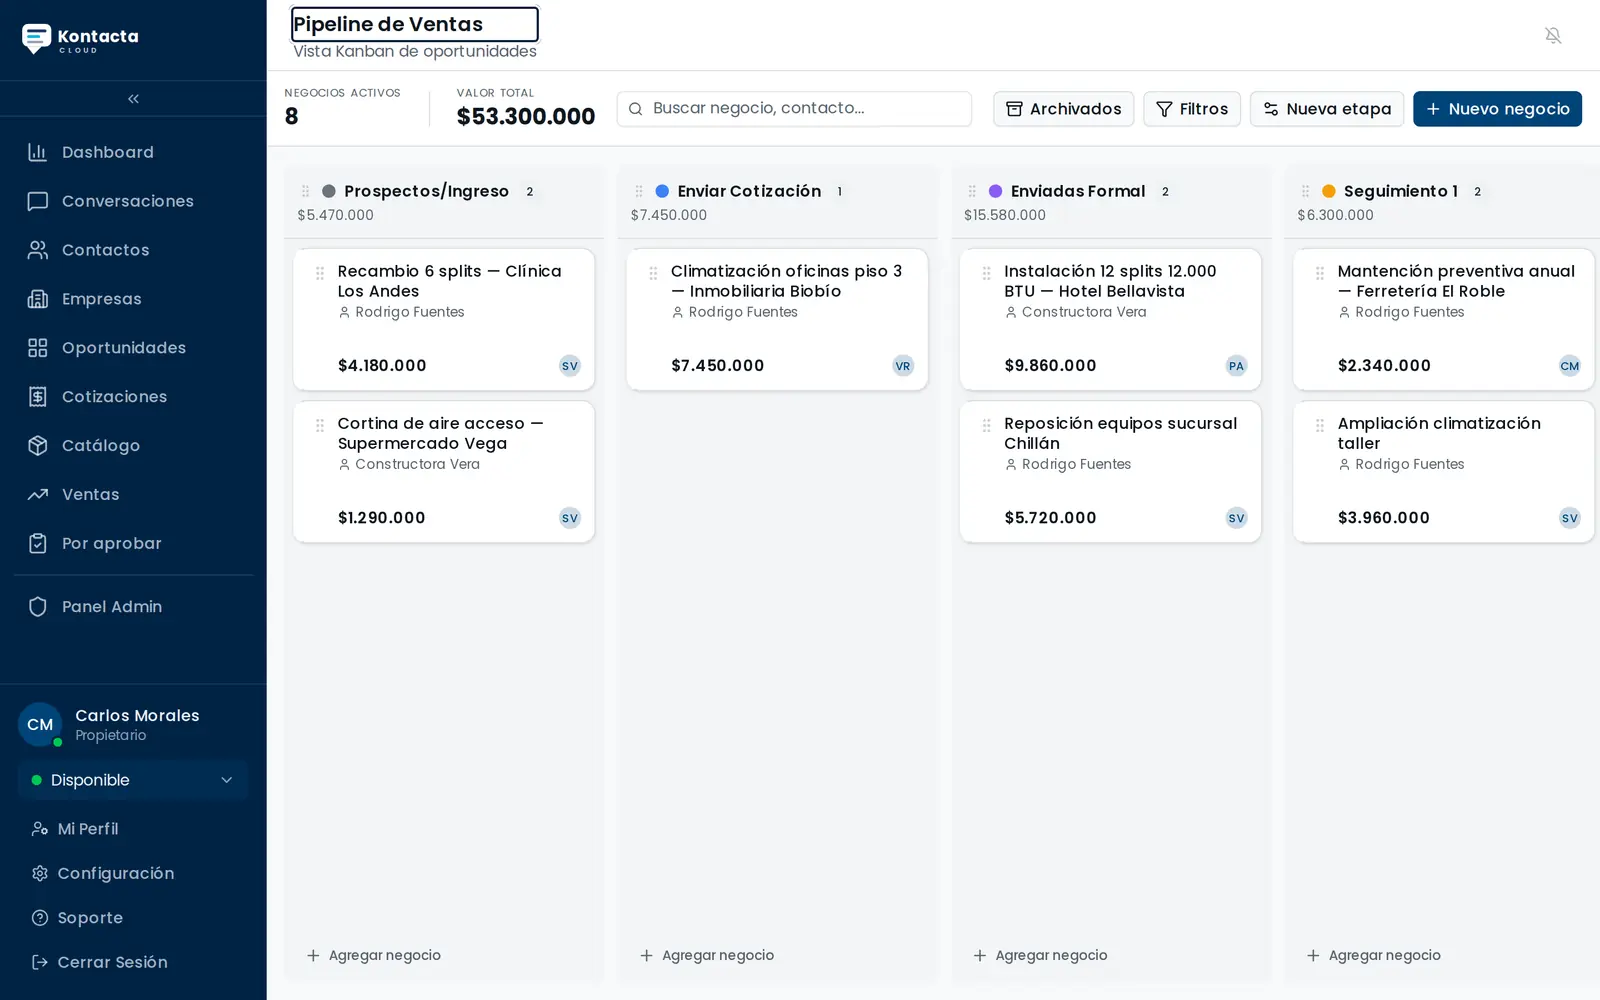Click the muted notifications bell icon
The height and width of the screenshot is (1000, 1600).
click(1553, 35)
